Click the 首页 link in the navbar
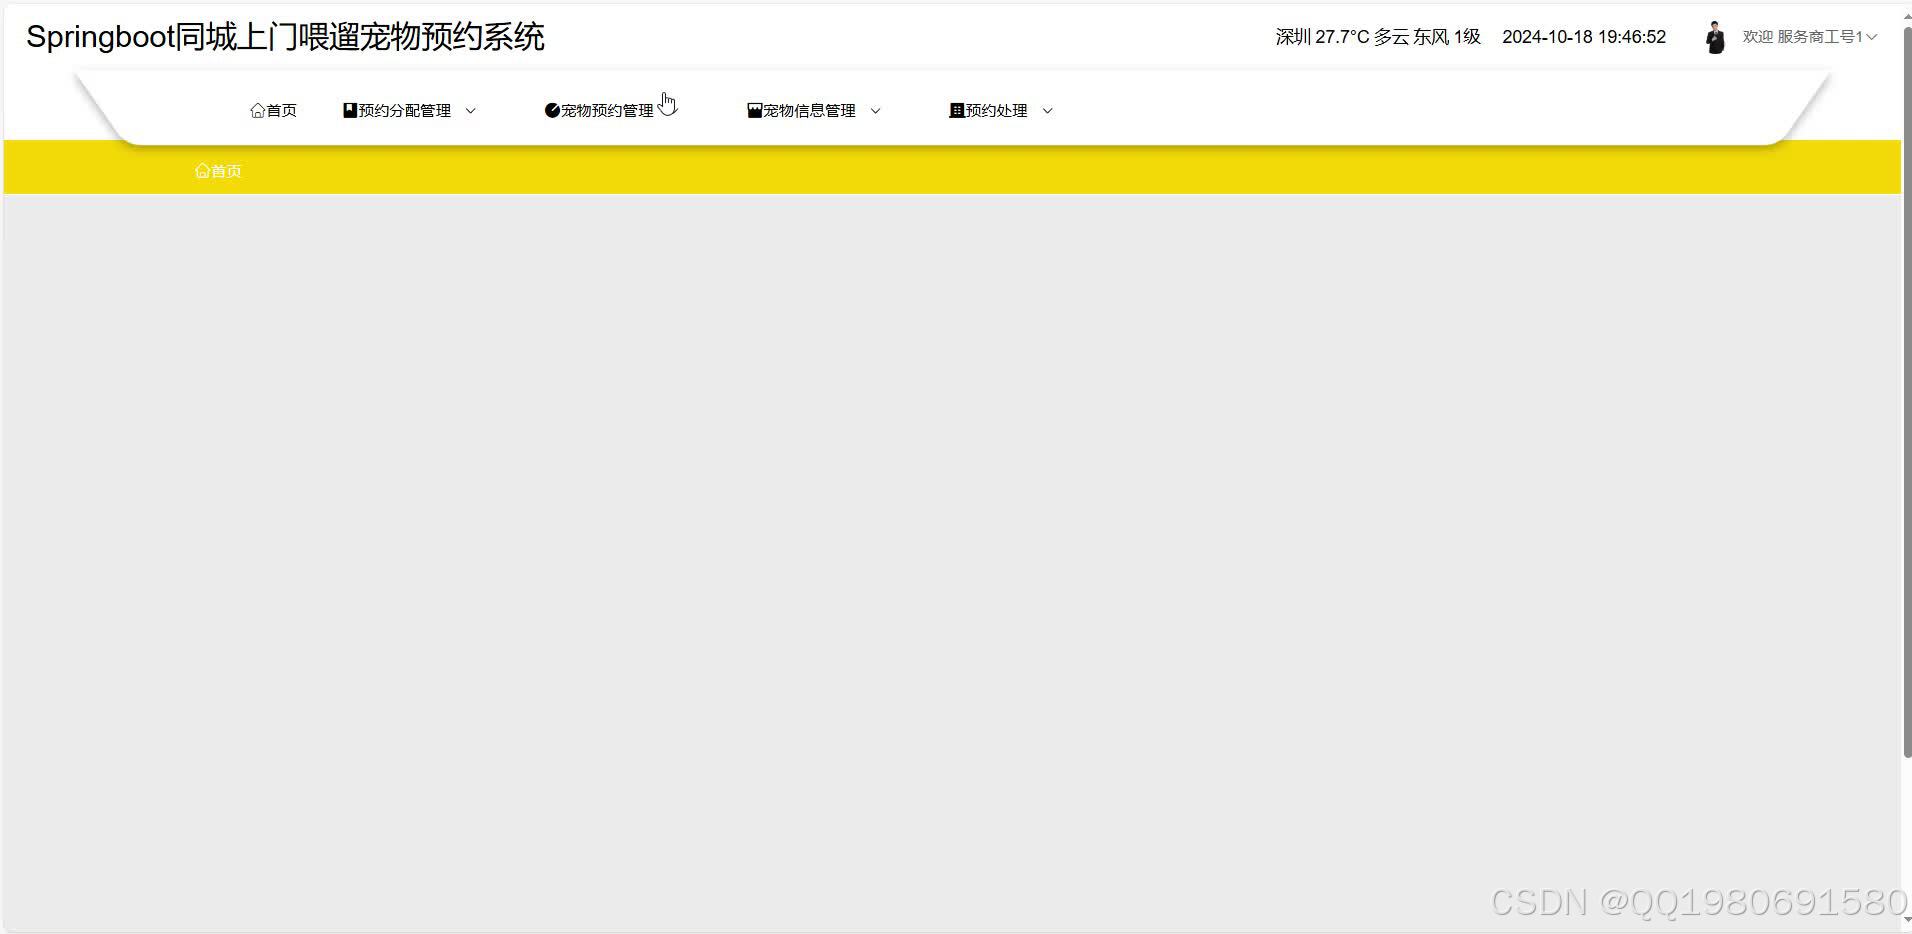The height and width of the screenshot is (934, 1912). (281, 110)
